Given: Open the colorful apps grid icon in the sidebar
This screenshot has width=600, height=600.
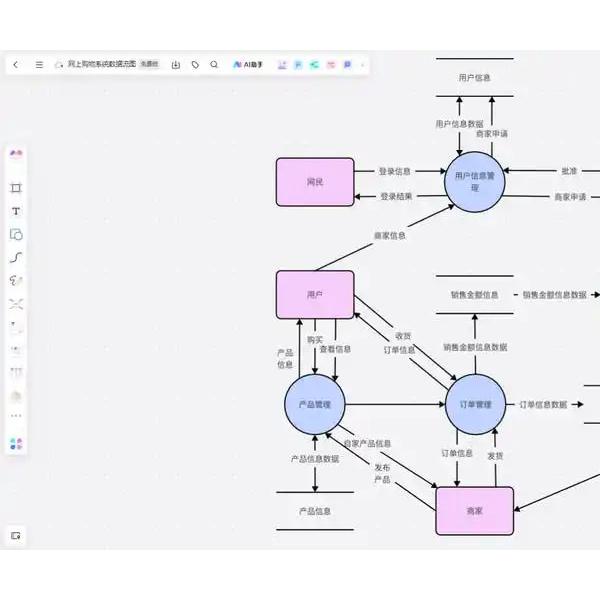Looking at the screenshot, I should point(16,444).
